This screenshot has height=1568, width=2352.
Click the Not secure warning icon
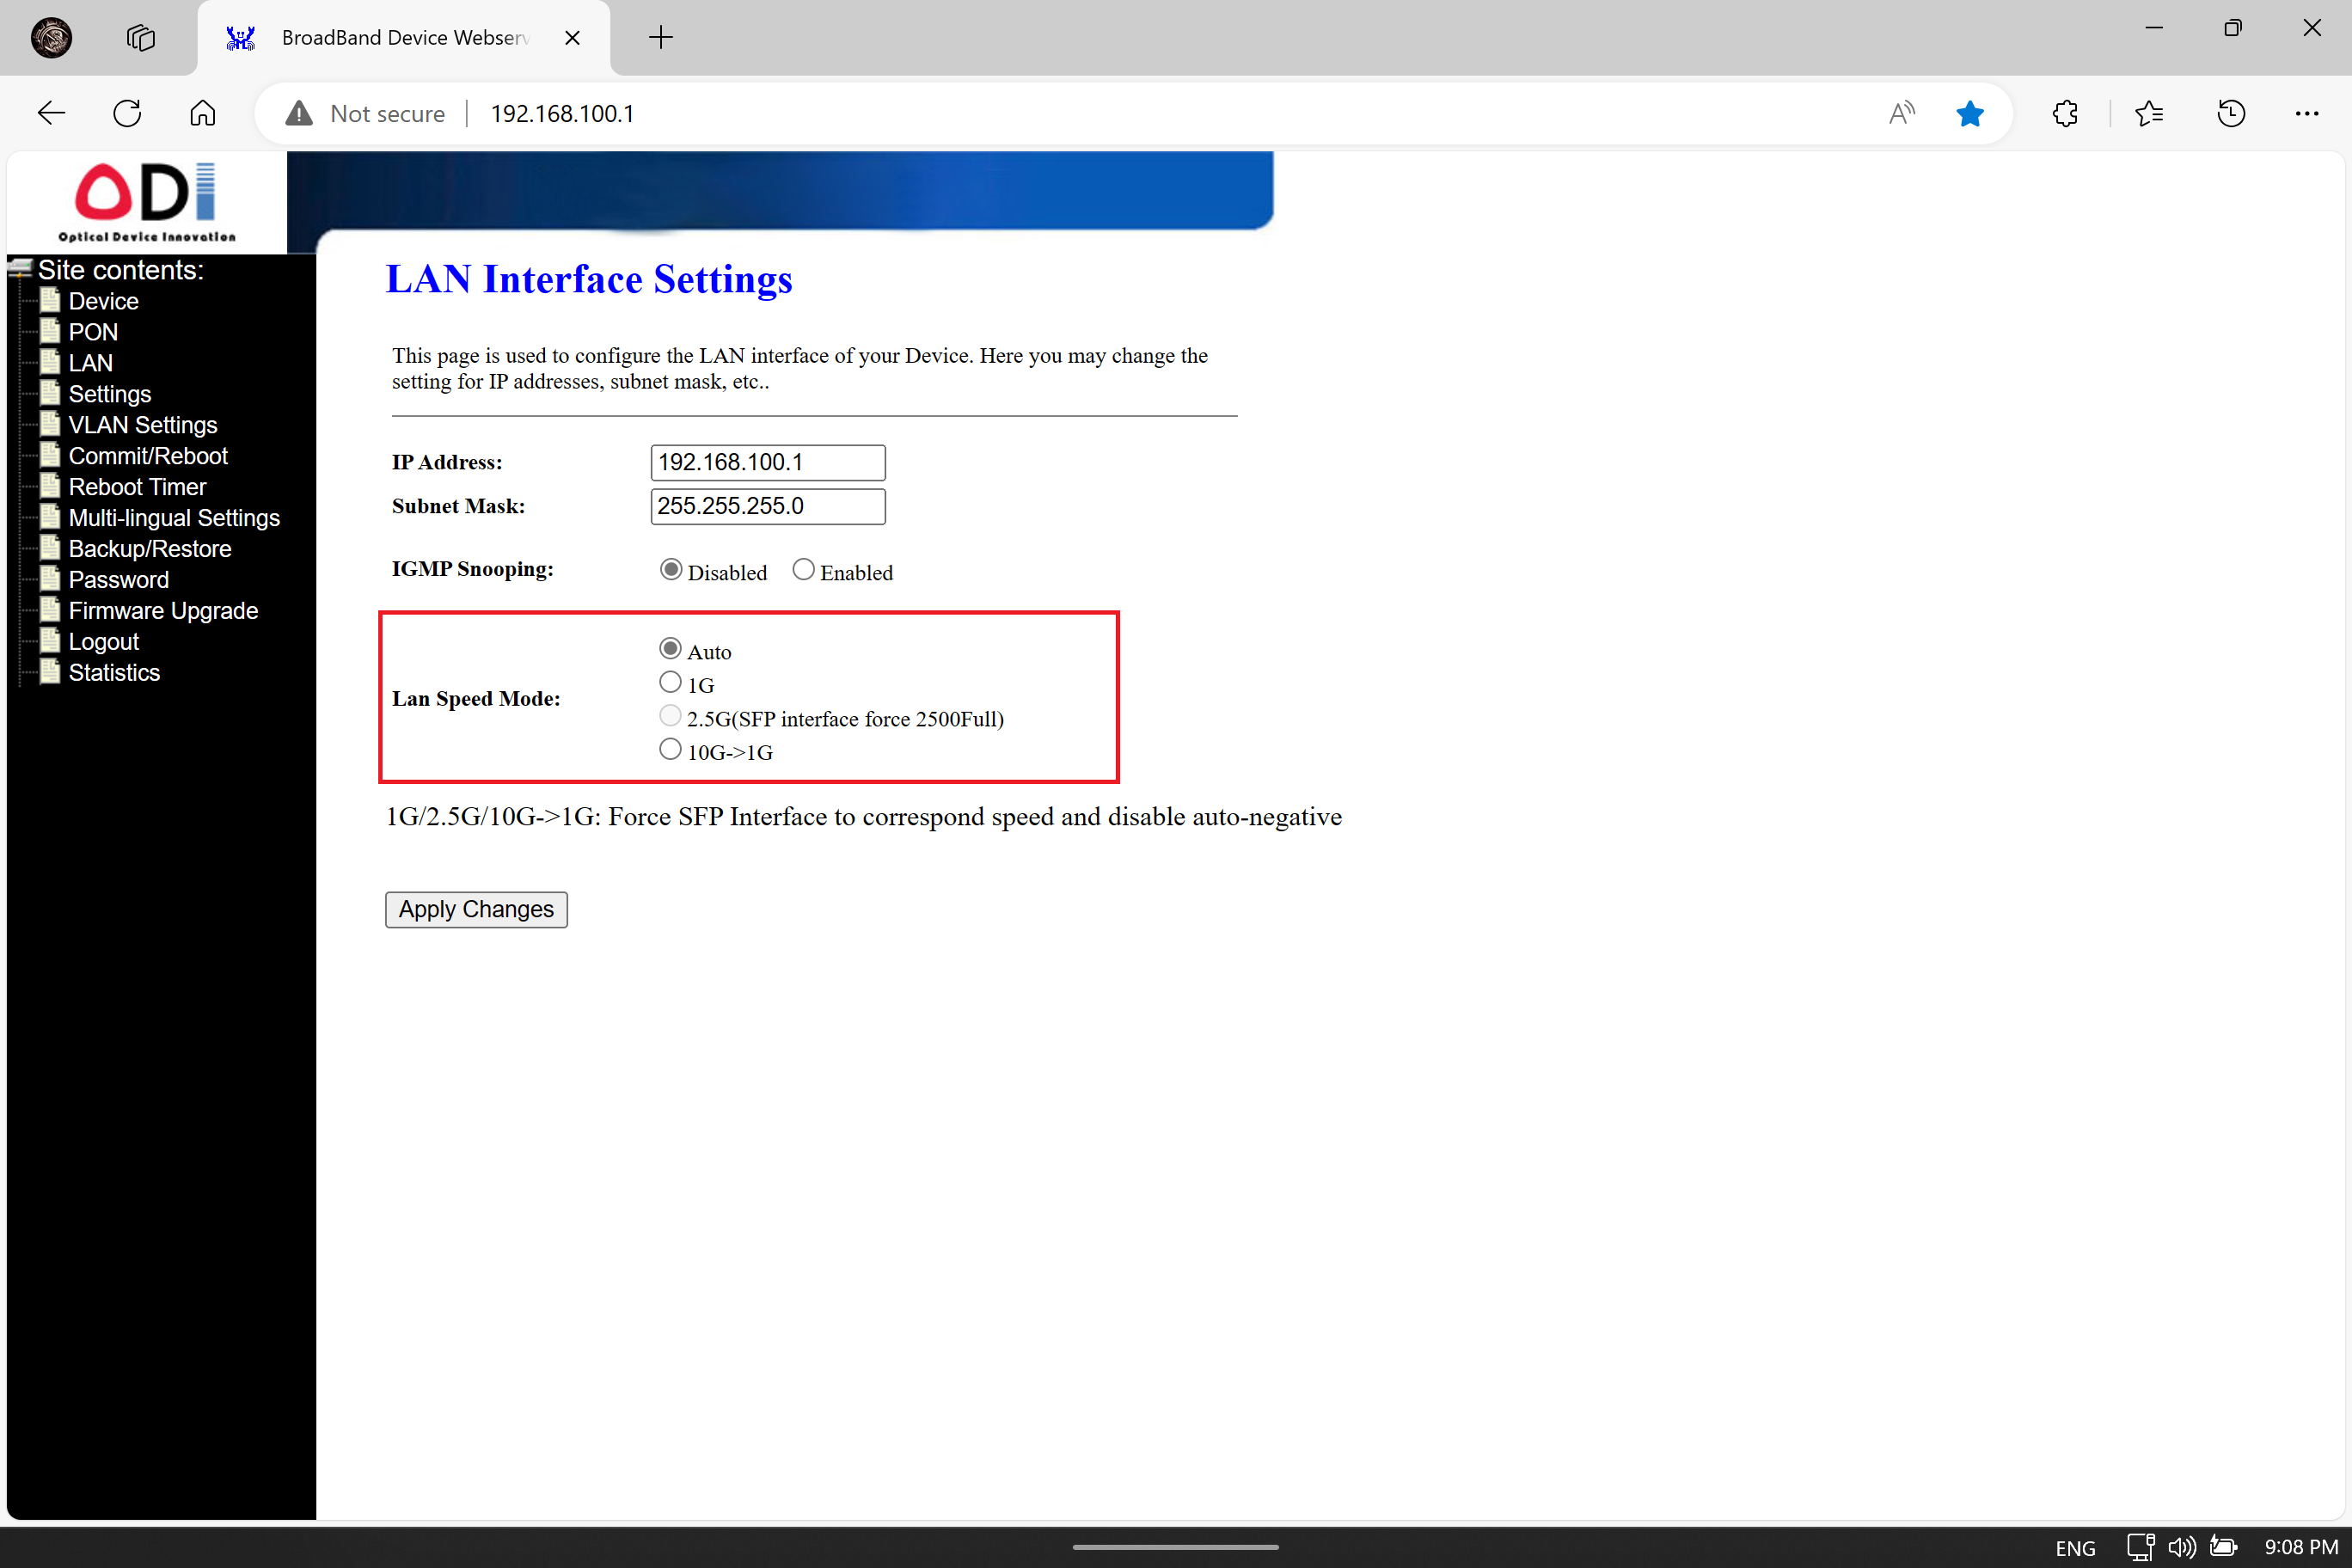click(299, 113)
